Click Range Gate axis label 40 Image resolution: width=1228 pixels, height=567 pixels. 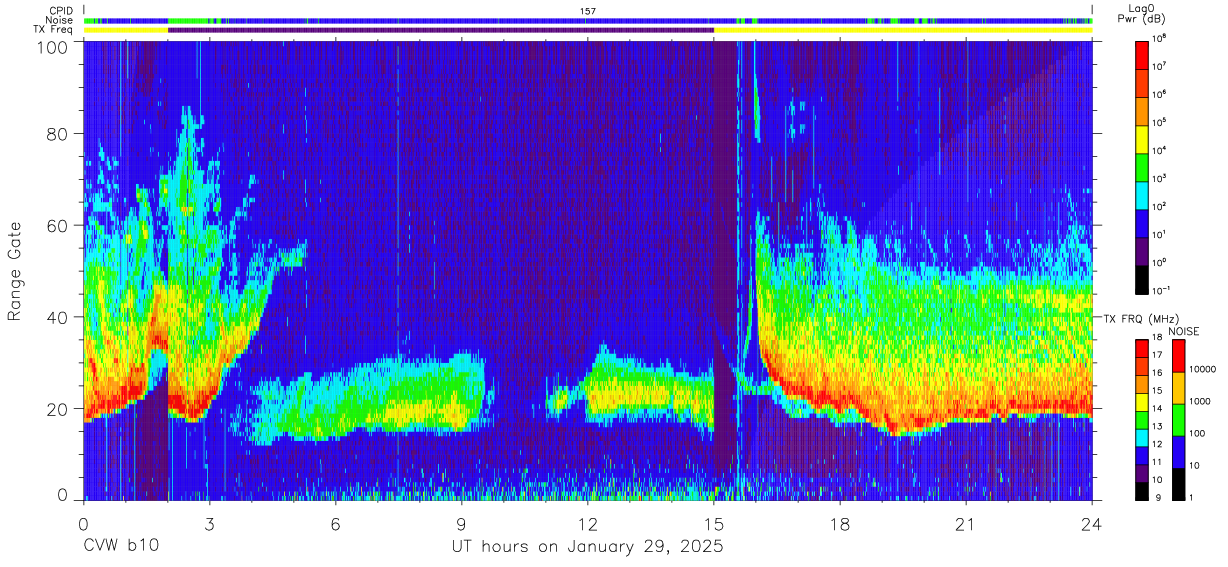click(x=59, y=317)
